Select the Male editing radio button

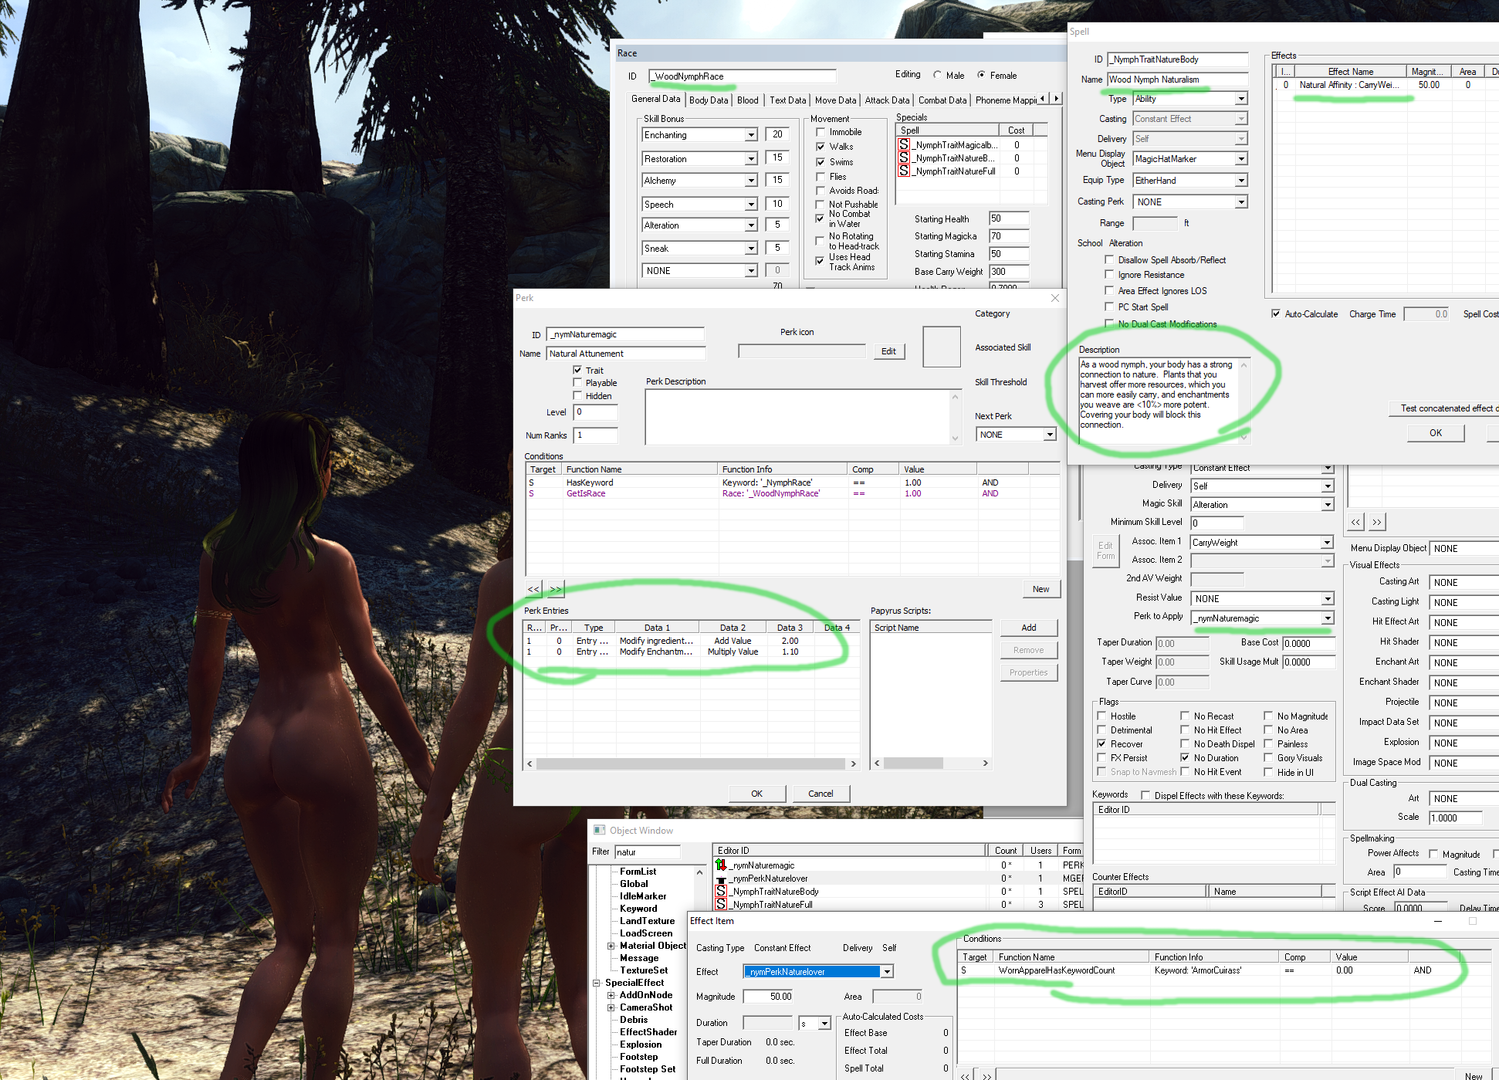(x=937, y=75)
